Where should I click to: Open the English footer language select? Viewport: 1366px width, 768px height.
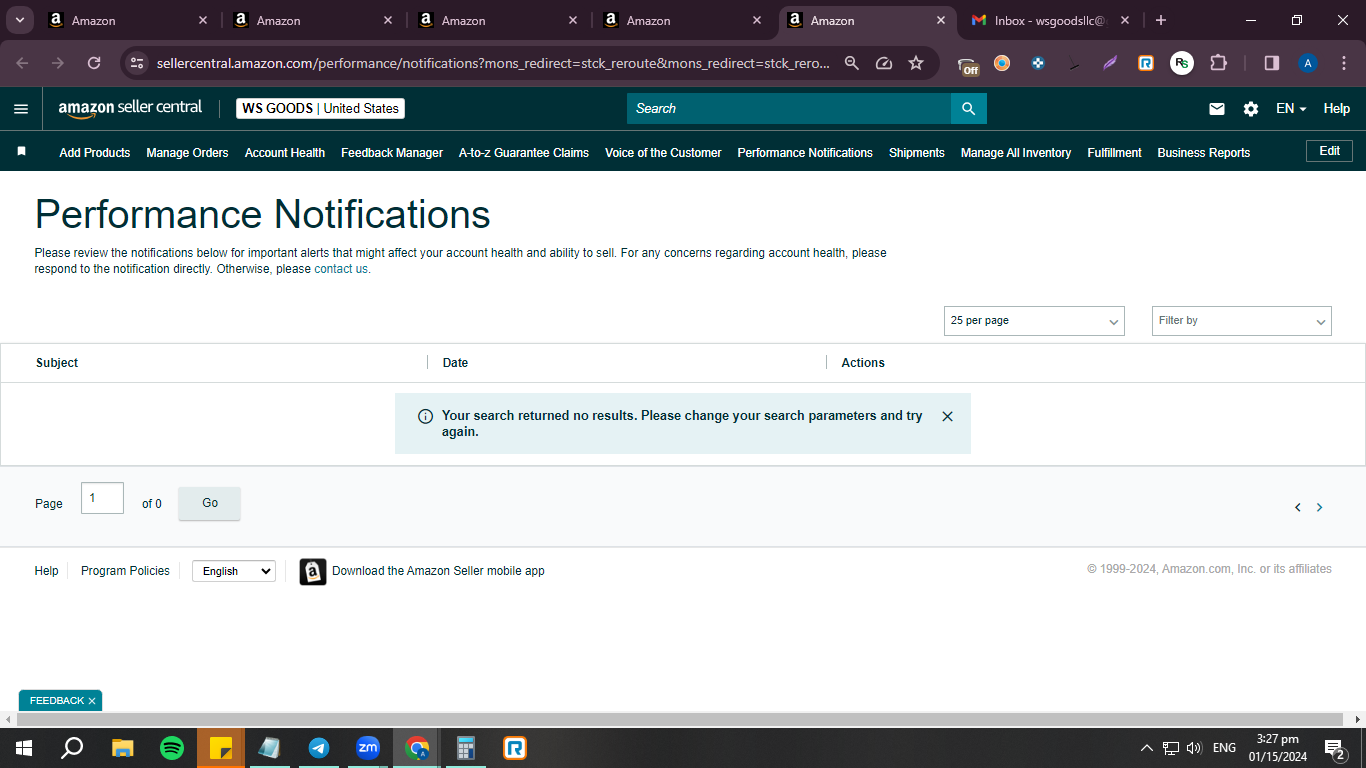coord(234,571)
